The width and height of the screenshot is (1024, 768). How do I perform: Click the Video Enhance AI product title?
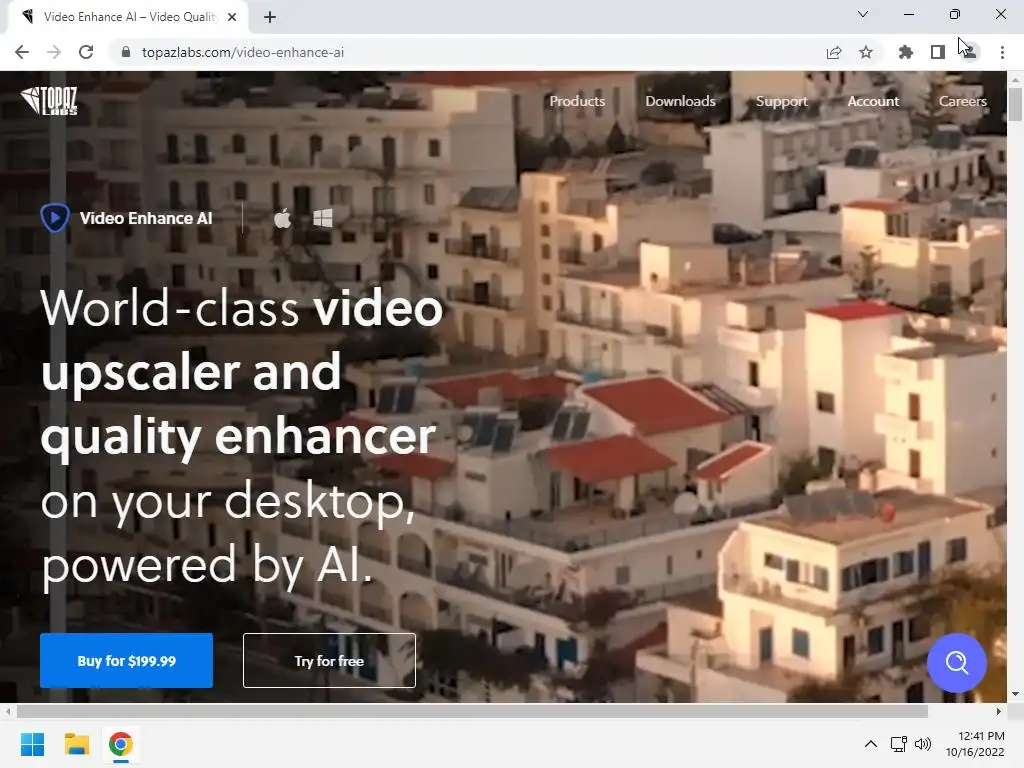tap(146, 218)
